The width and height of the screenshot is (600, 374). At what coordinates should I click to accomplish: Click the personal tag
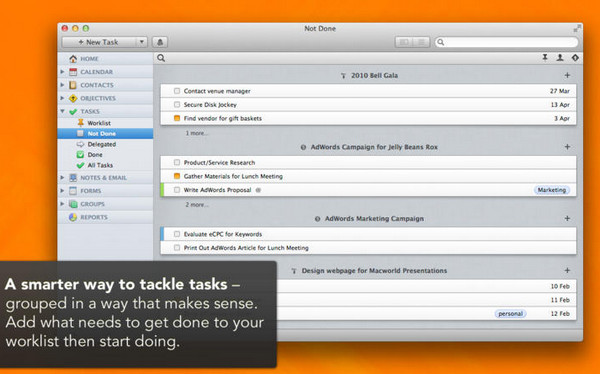[x=510, y=314]
